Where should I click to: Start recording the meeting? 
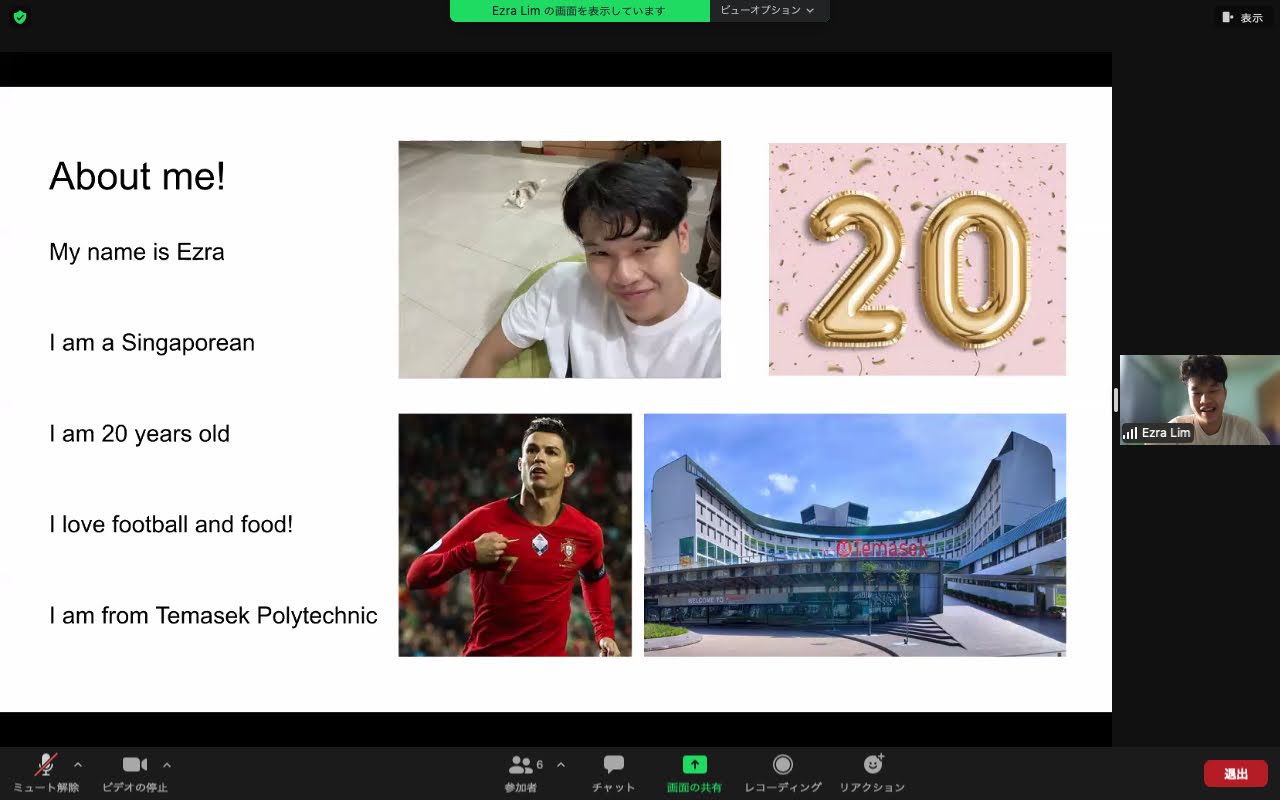(x=782, y=765)
